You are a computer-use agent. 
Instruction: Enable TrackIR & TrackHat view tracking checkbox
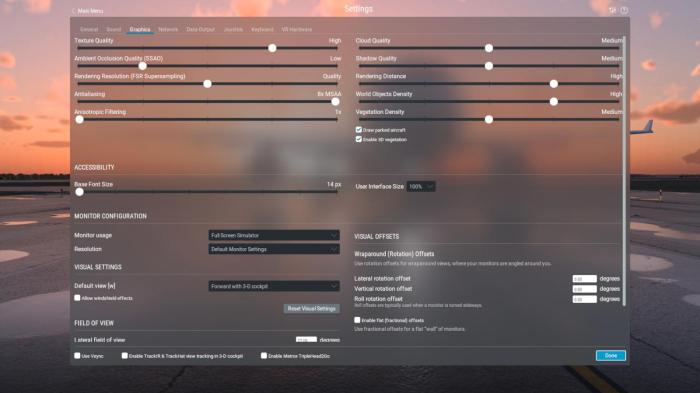(x=125, y=355)
